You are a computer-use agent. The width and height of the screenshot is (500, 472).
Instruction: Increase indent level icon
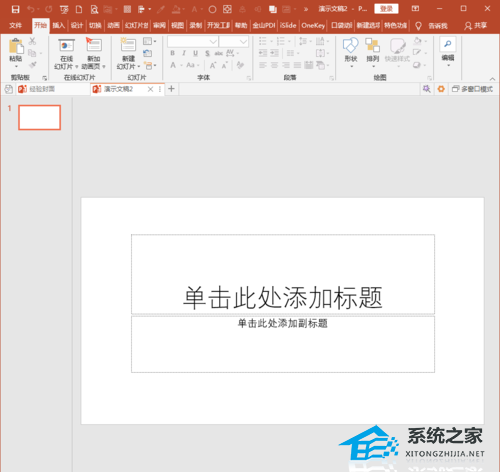coord(274,53)
